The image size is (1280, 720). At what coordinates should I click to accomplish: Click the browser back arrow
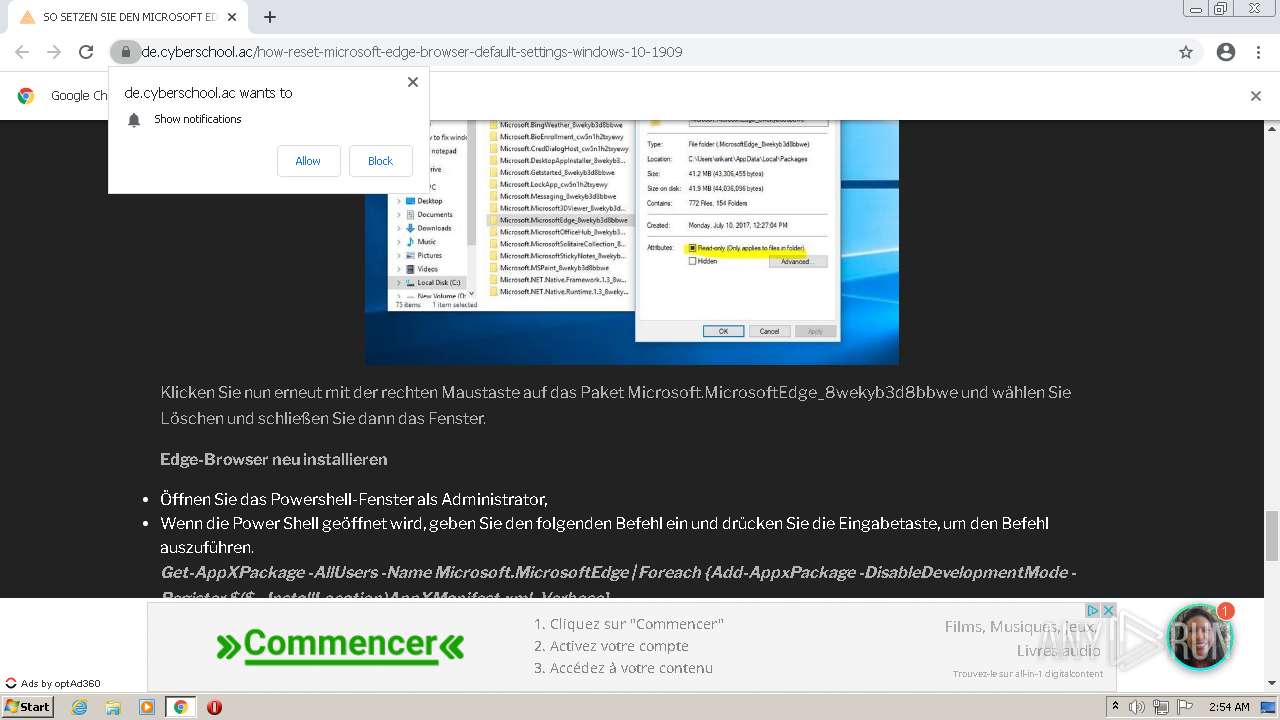click(x=22, y=52)
